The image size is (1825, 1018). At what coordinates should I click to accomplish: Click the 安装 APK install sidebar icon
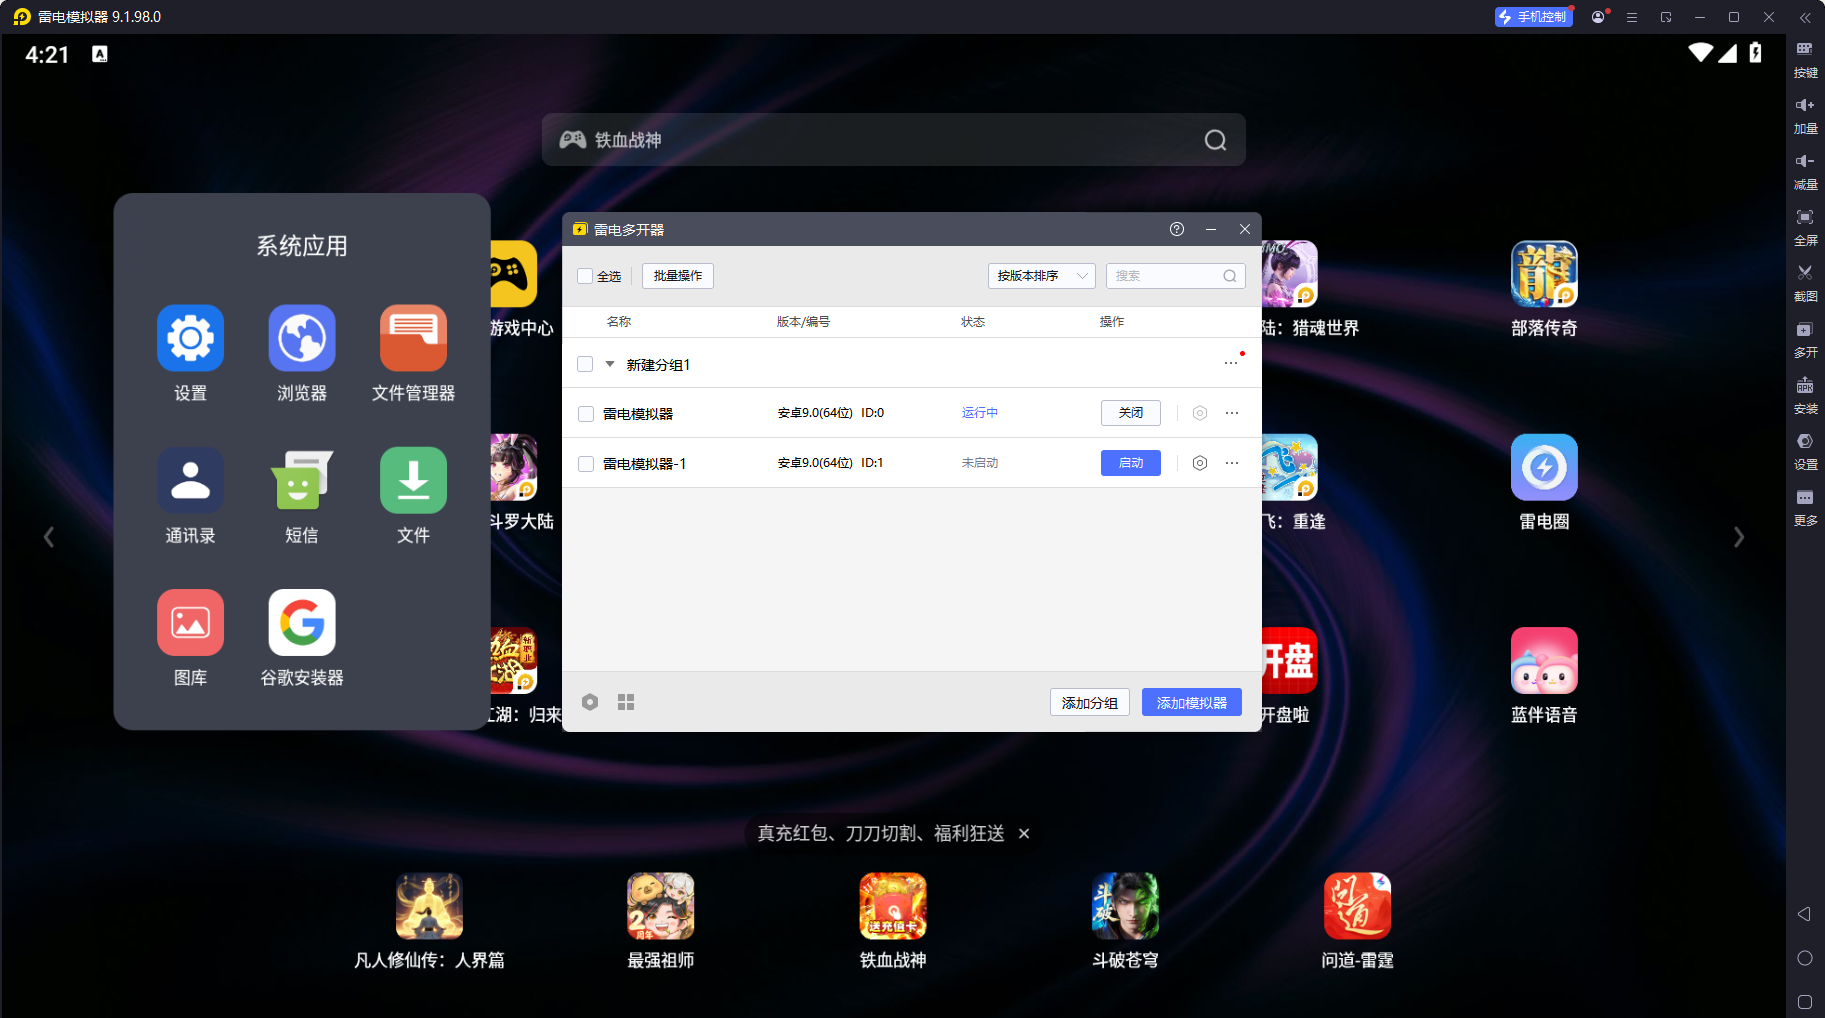pyautogui.click(x=1805, y=396)
